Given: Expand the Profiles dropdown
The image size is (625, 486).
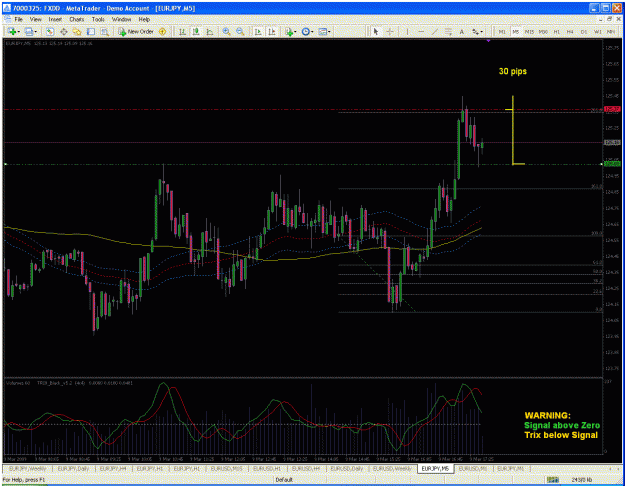Looking at the screenshot, I should click(36, 32).
